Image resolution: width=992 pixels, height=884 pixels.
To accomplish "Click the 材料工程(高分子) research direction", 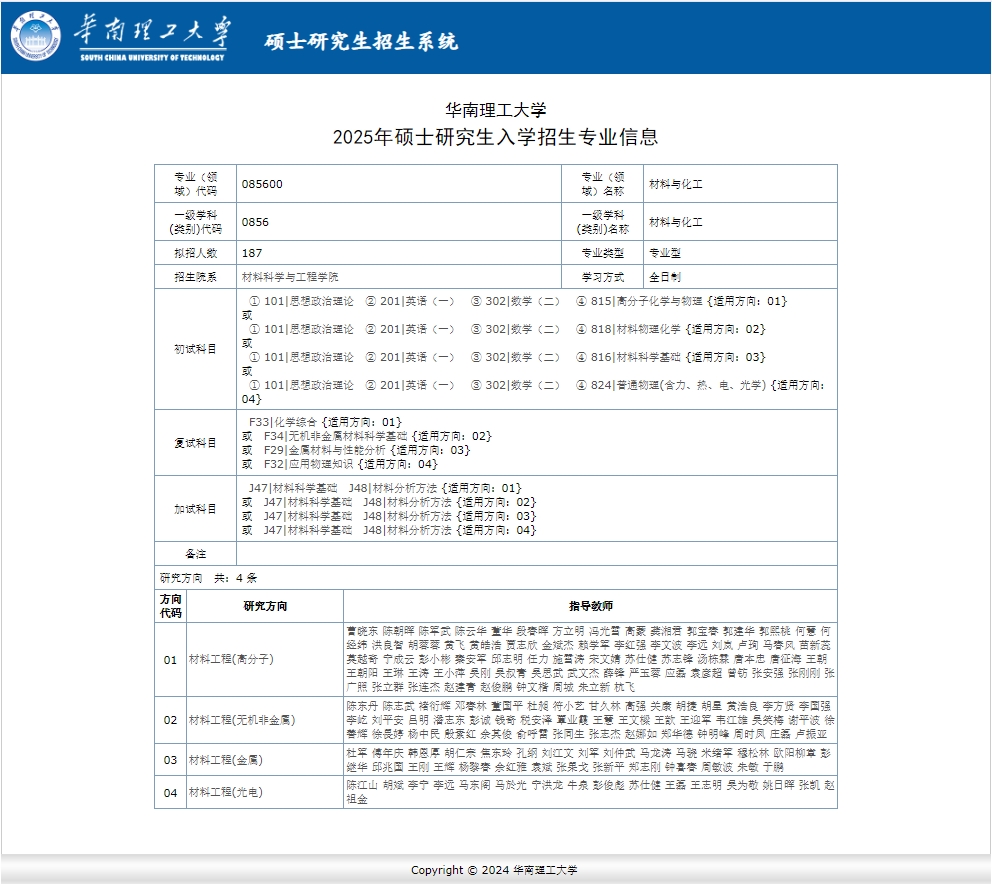I will [232, 659].
